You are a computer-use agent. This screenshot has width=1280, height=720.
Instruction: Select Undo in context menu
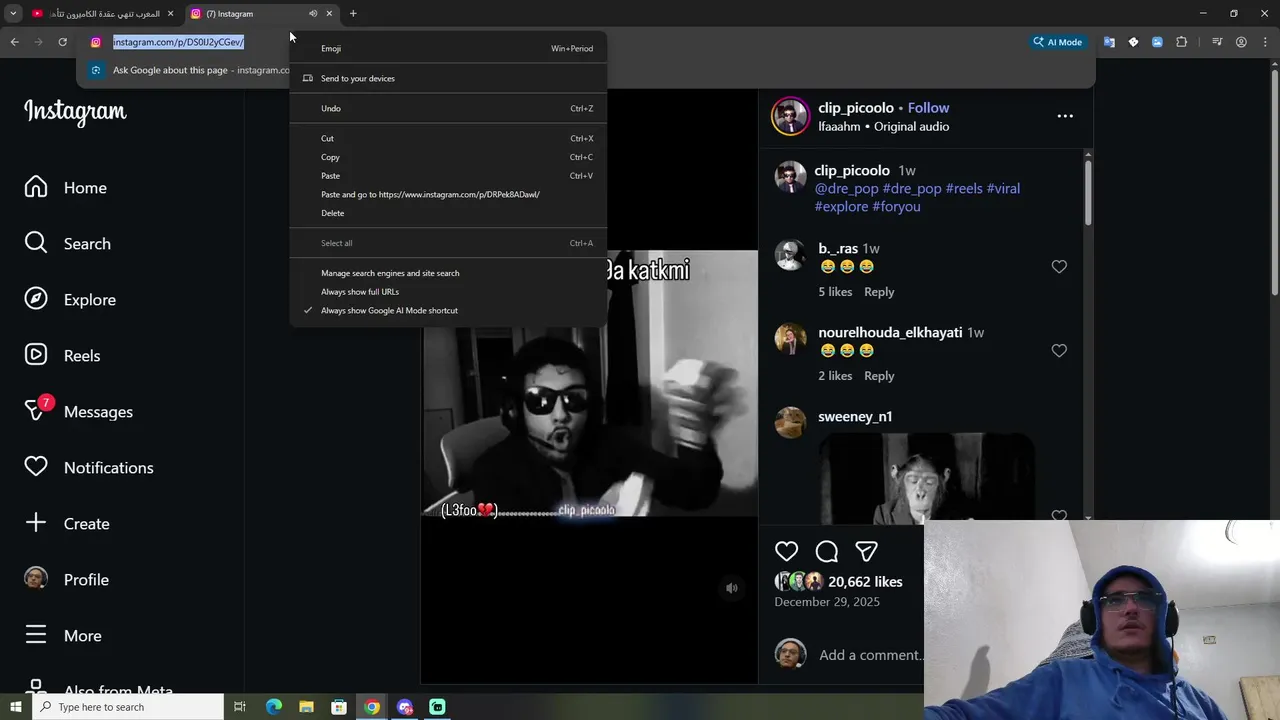448,108
